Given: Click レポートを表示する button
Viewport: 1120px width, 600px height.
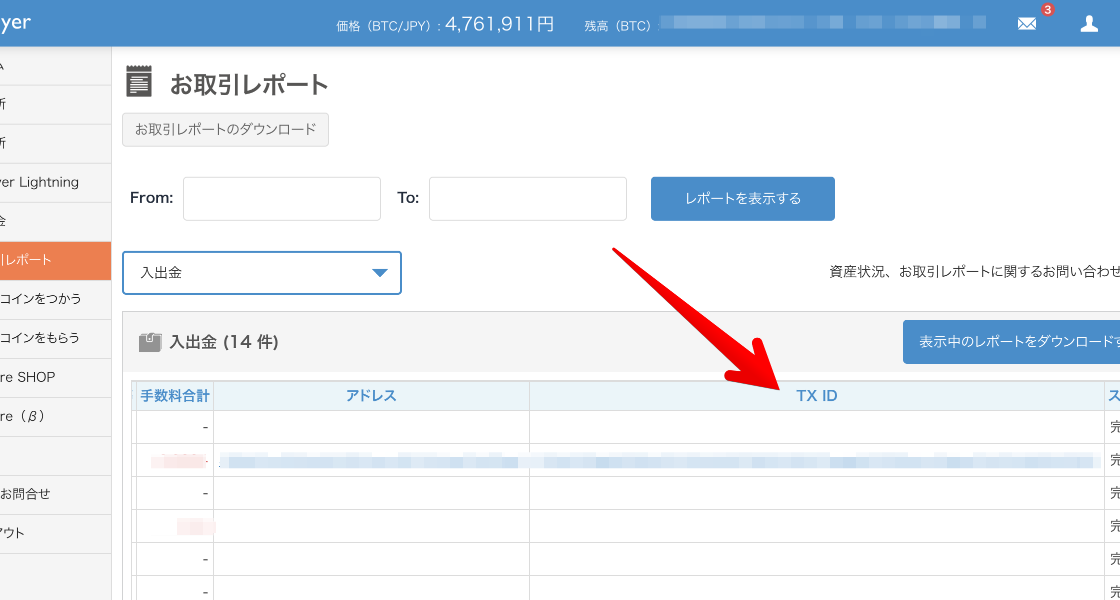Looking at the screenshot, I should coord(743,199).
